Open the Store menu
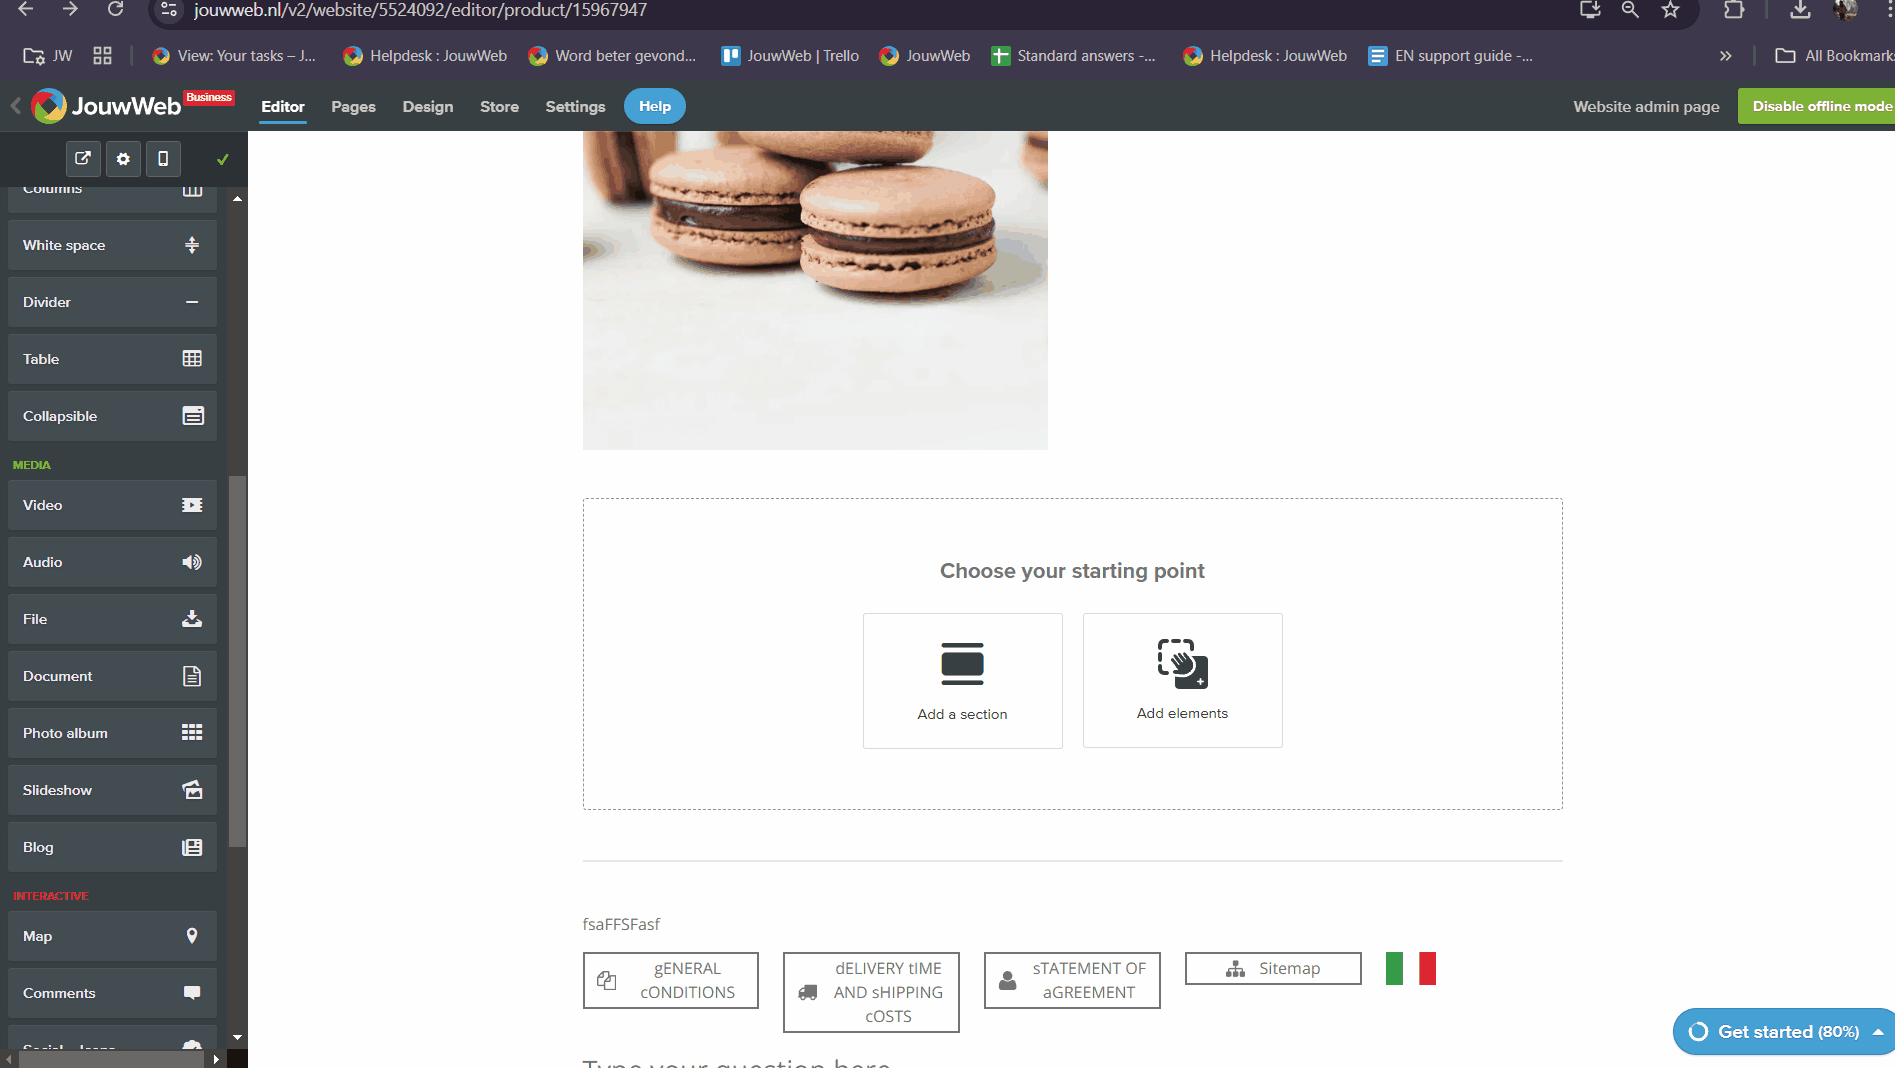 click(499, 106)
